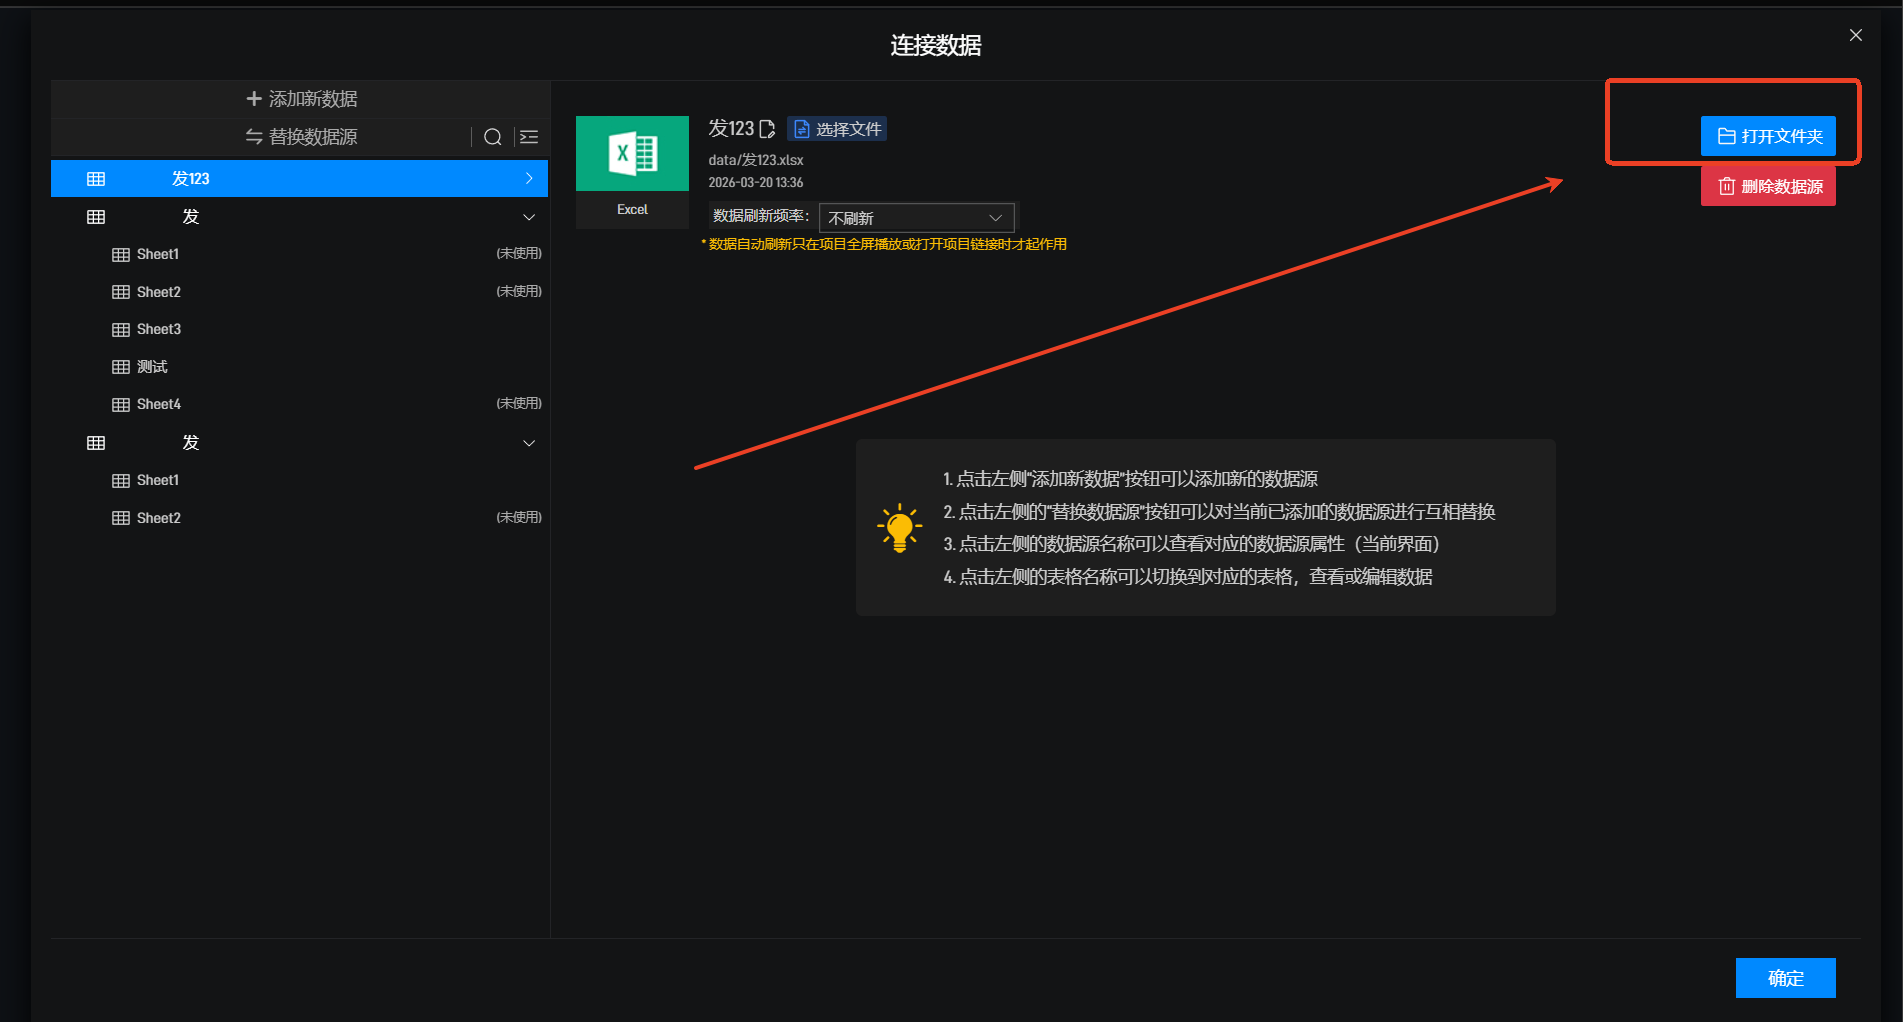Viewport: 1903px width, 1022px height.
Task: Click the search icon in data source panel
Action: [x=492, y=137]
